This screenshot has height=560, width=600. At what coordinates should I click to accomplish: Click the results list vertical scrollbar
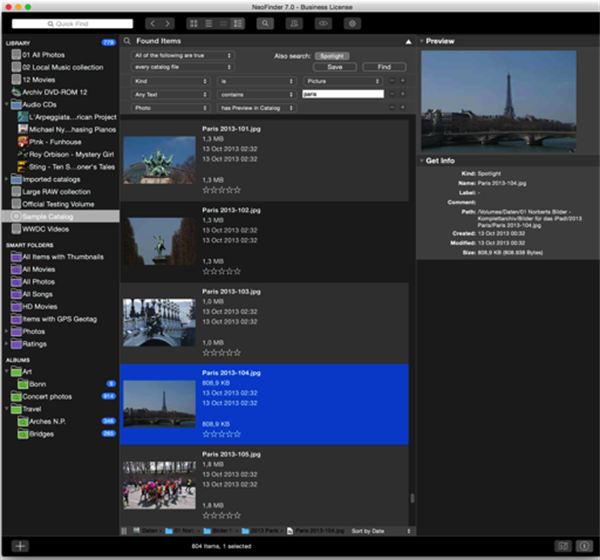(412, 498)
